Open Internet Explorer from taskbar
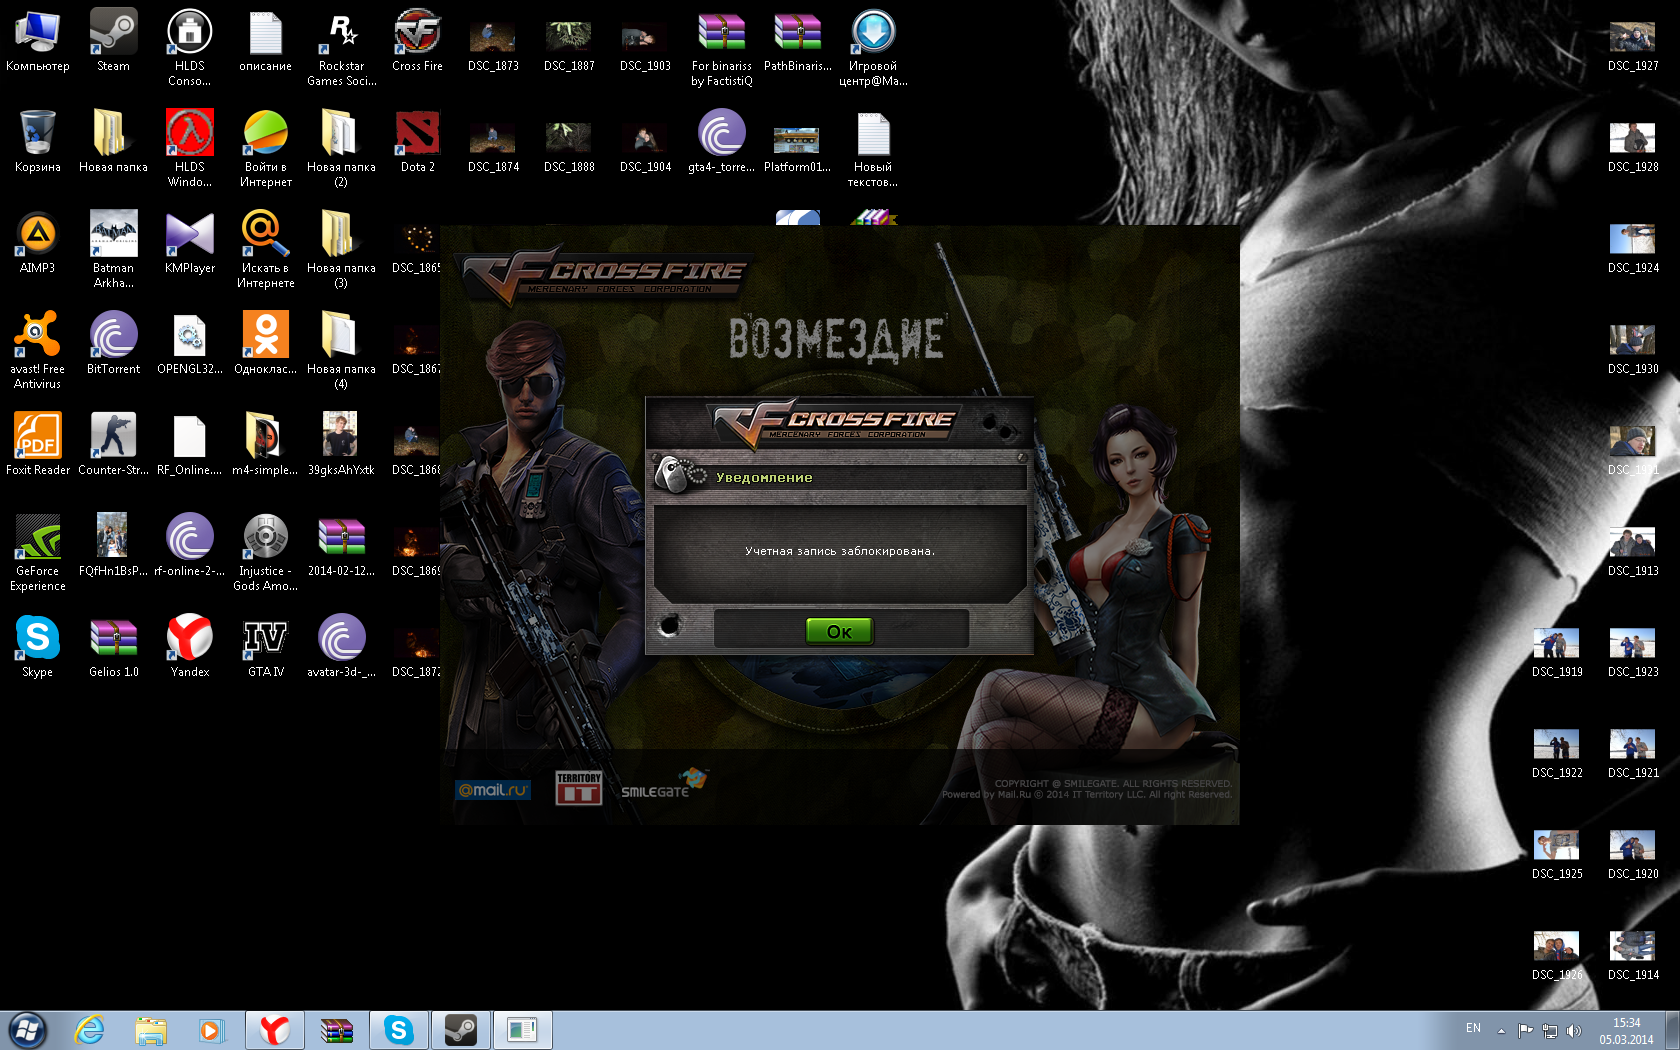Screen dimensions: 1680x1050 (89, 1030)
